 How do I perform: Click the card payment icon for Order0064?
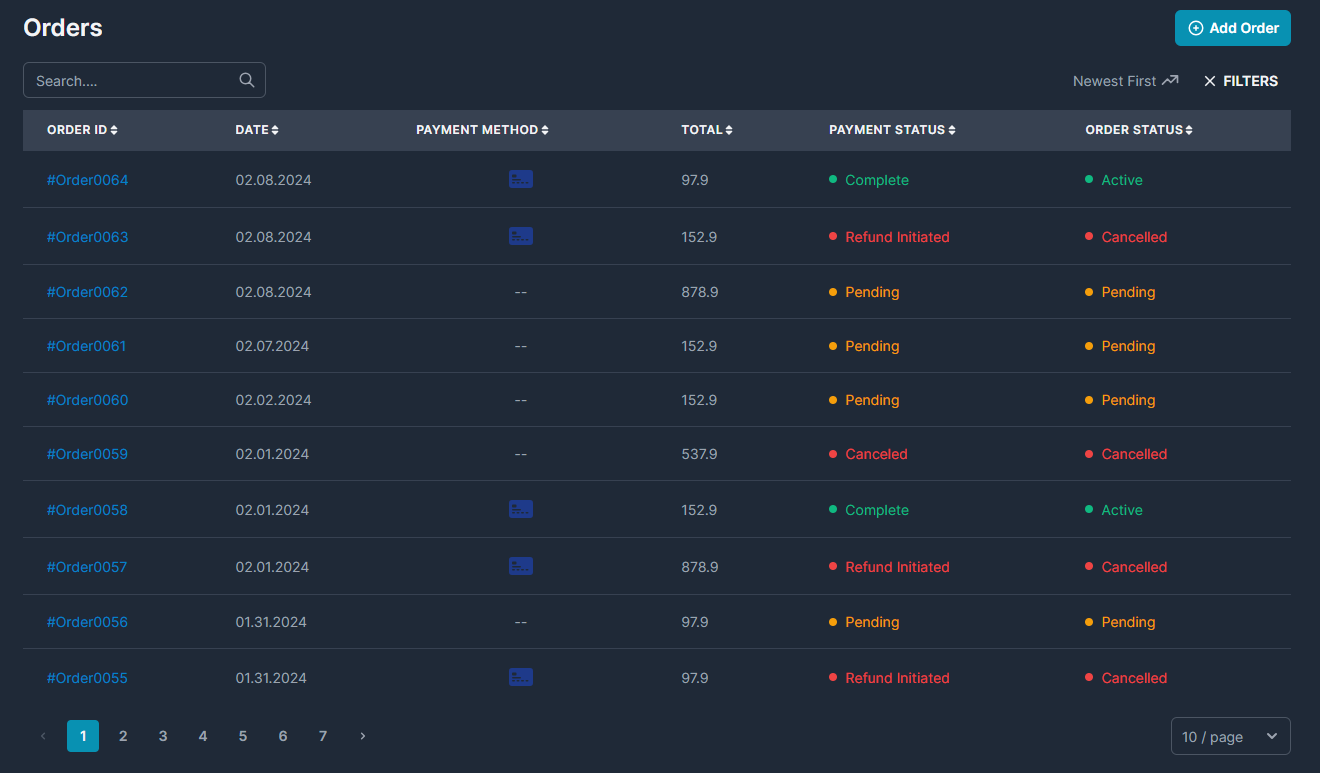click(520, 180)
